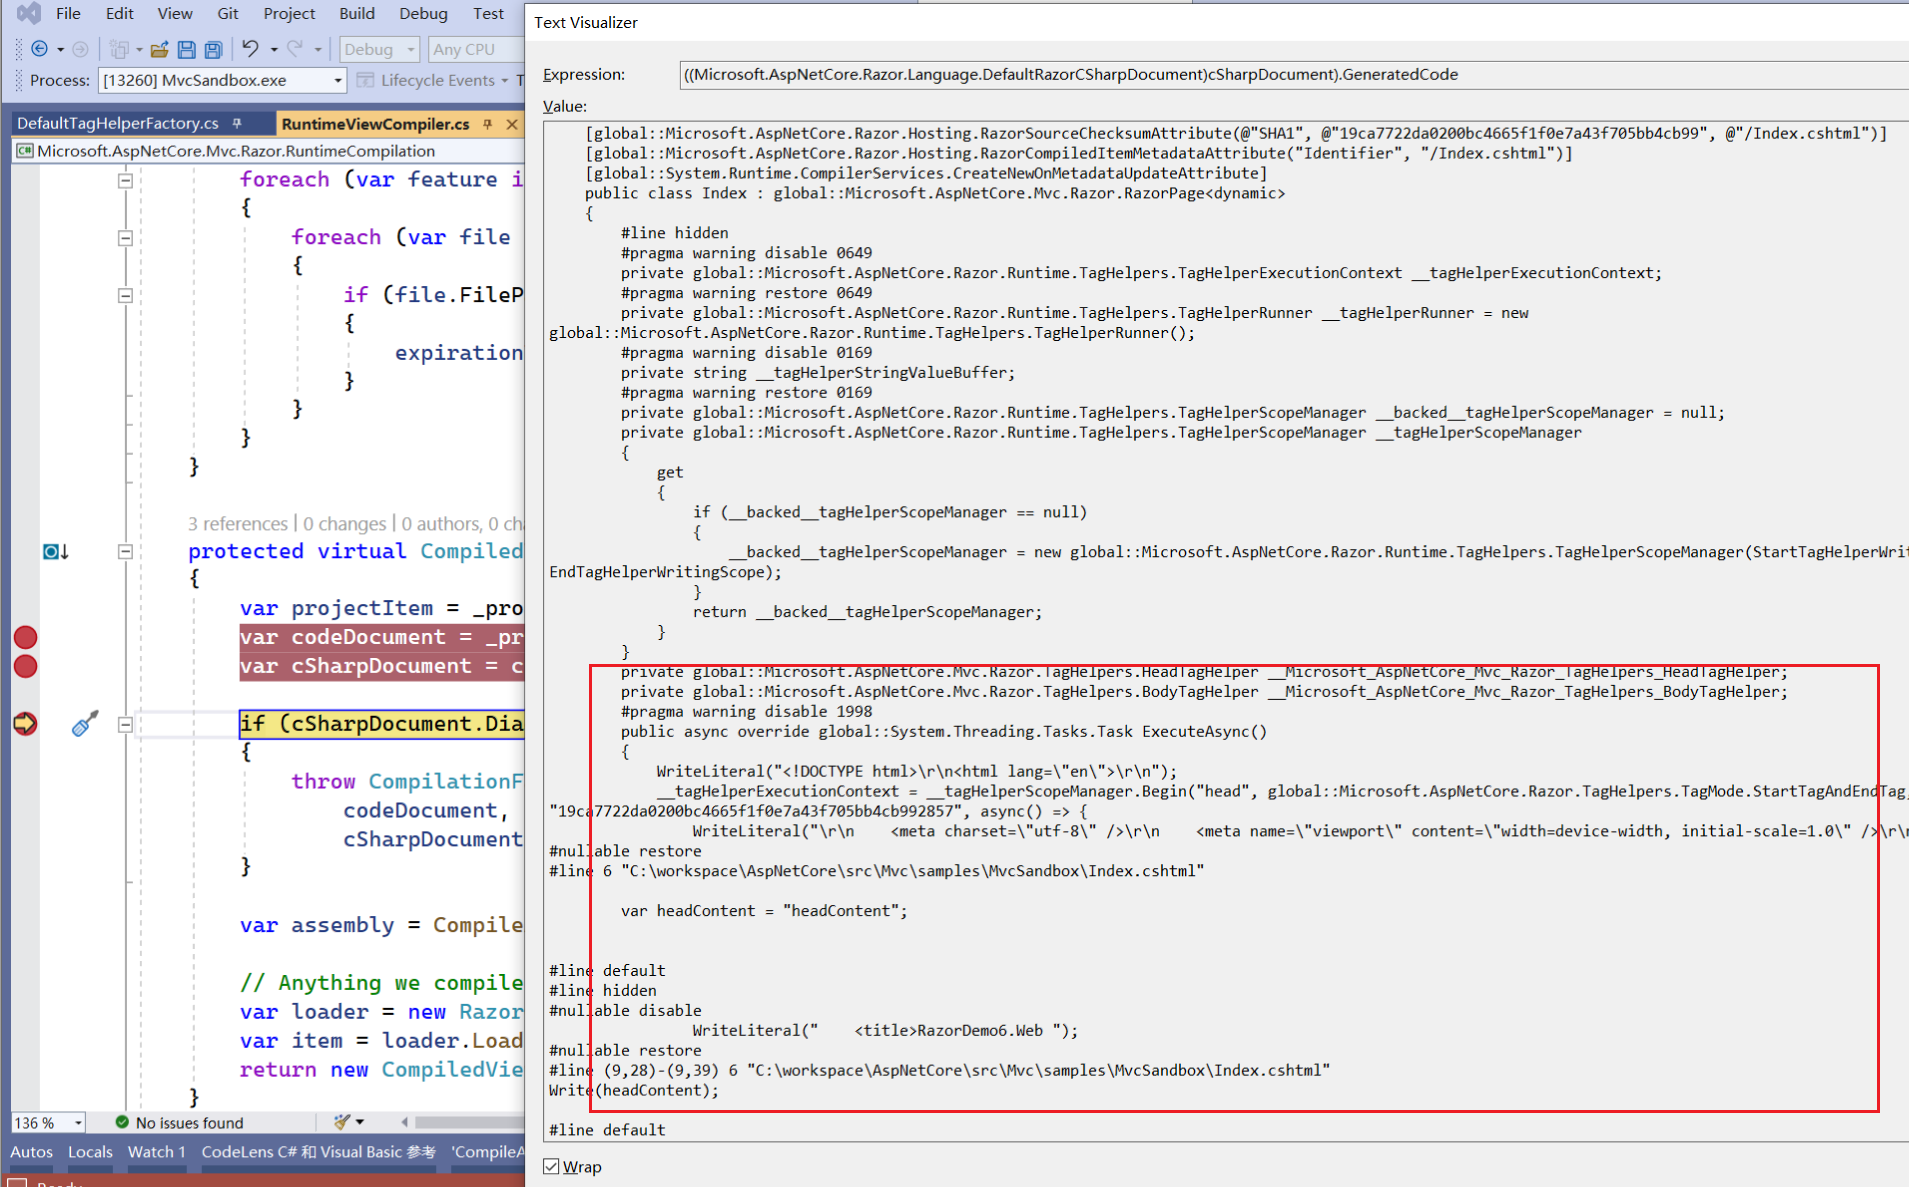Click the Undo arrow icon

[250, 48]
